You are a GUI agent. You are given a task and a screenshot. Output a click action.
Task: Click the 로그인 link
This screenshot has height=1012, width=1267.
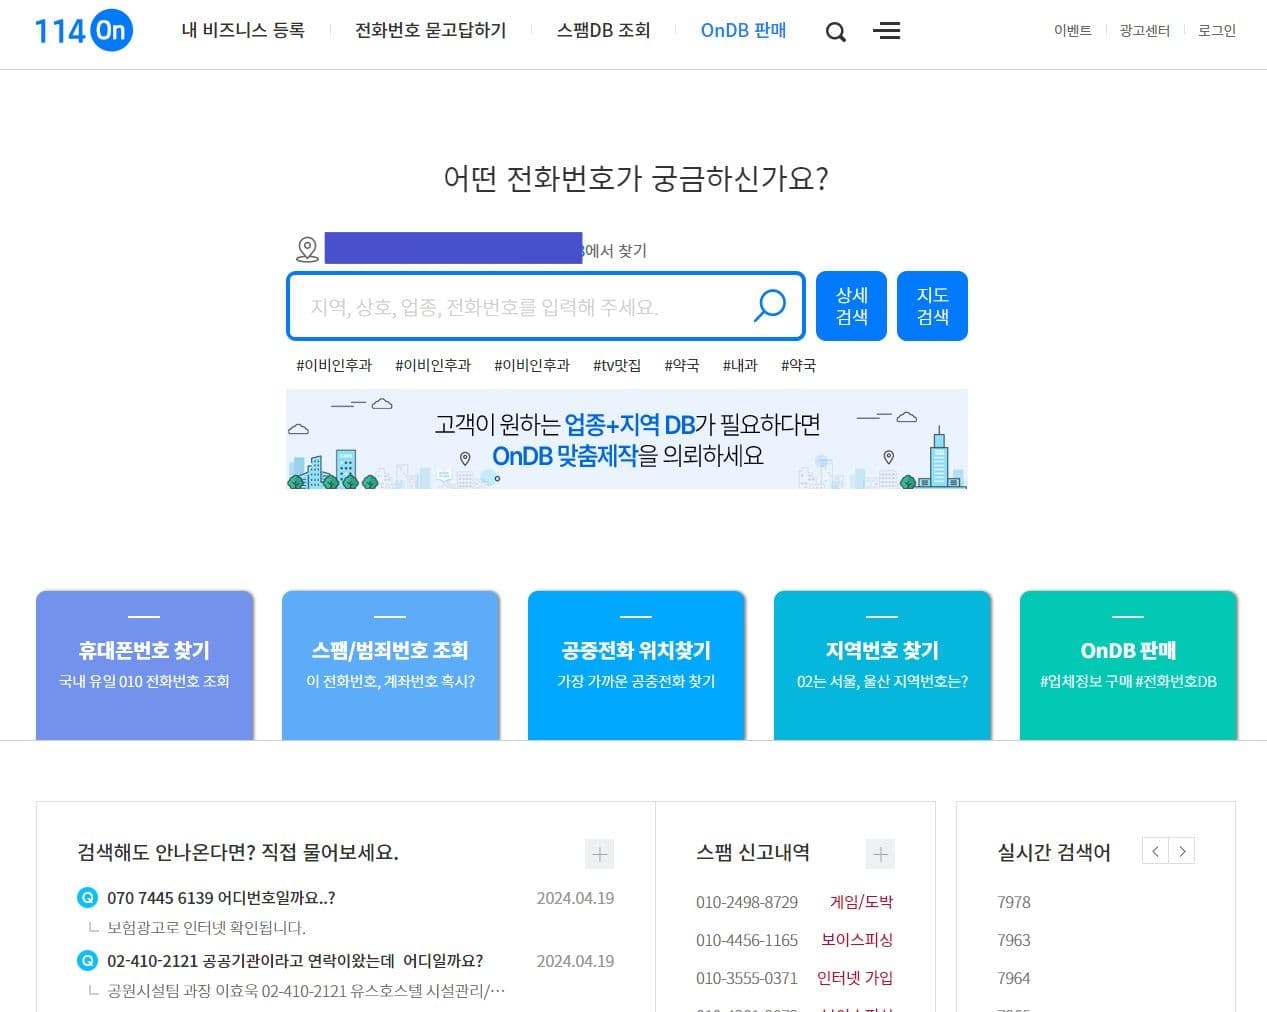1215,31
